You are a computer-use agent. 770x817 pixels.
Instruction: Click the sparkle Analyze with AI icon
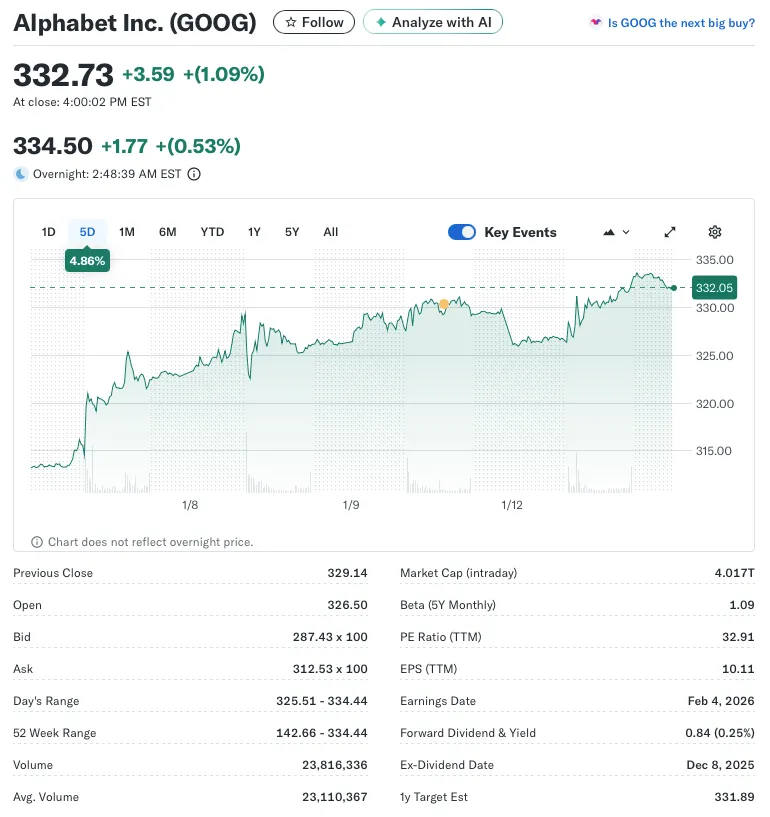coord(380,22)
